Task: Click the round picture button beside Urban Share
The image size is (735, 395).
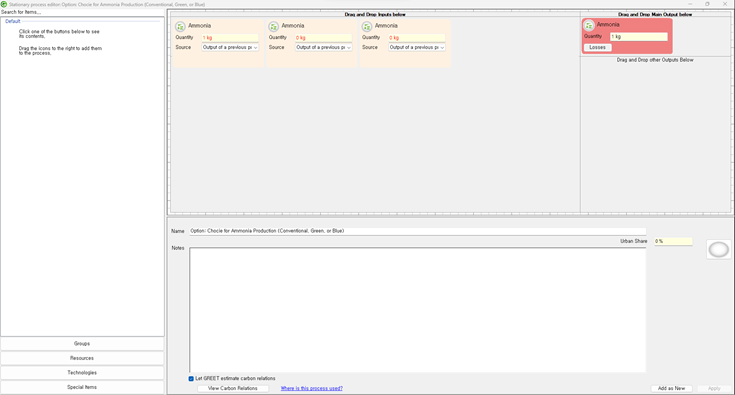Action: pyautogui.click(x=718, y=250)
